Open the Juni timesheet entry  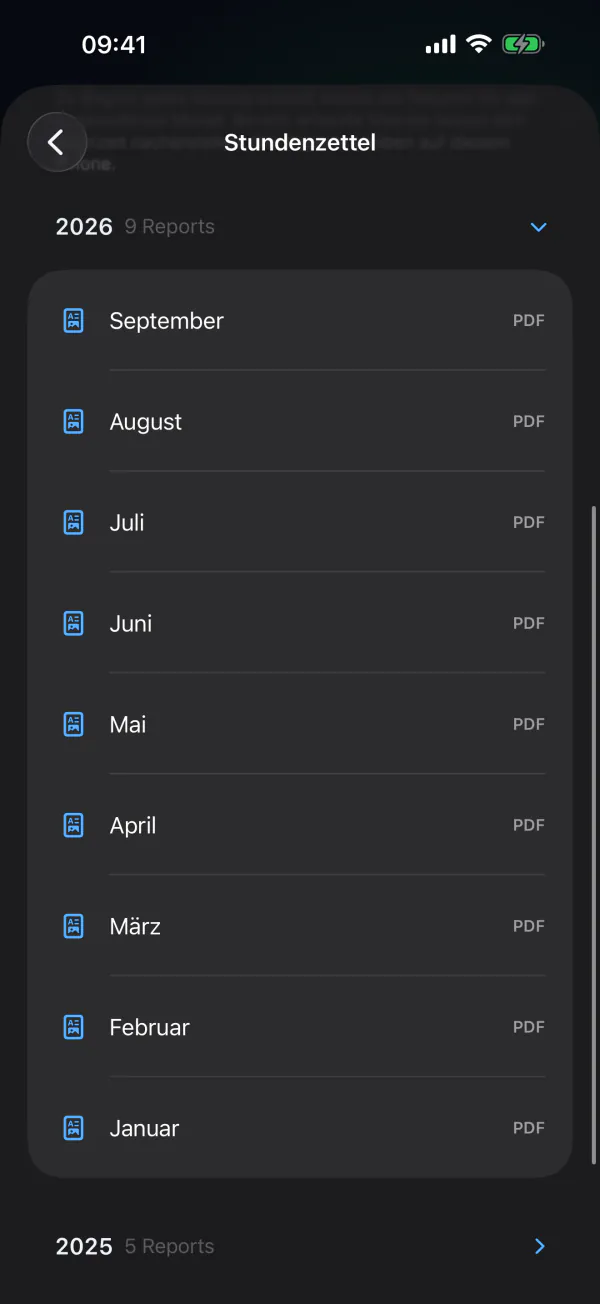click(x=300, y=623)
